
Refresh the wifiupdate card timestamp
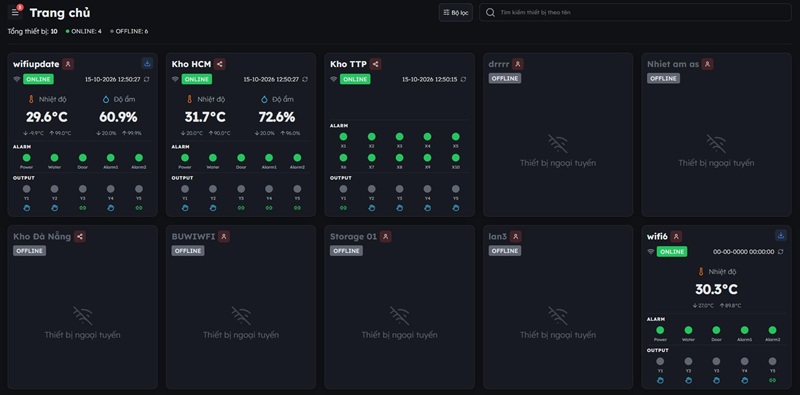tap(147, 79)
